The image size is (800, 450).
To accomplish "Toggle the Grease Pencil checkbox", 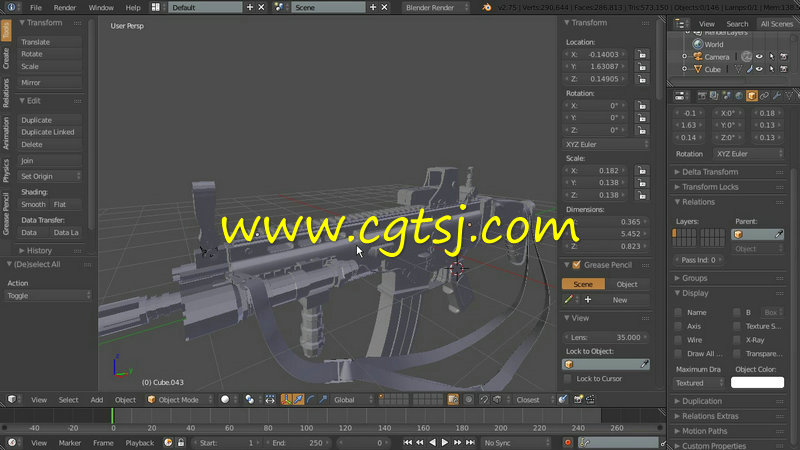I will pyautogui.click(x=577, y=265).
